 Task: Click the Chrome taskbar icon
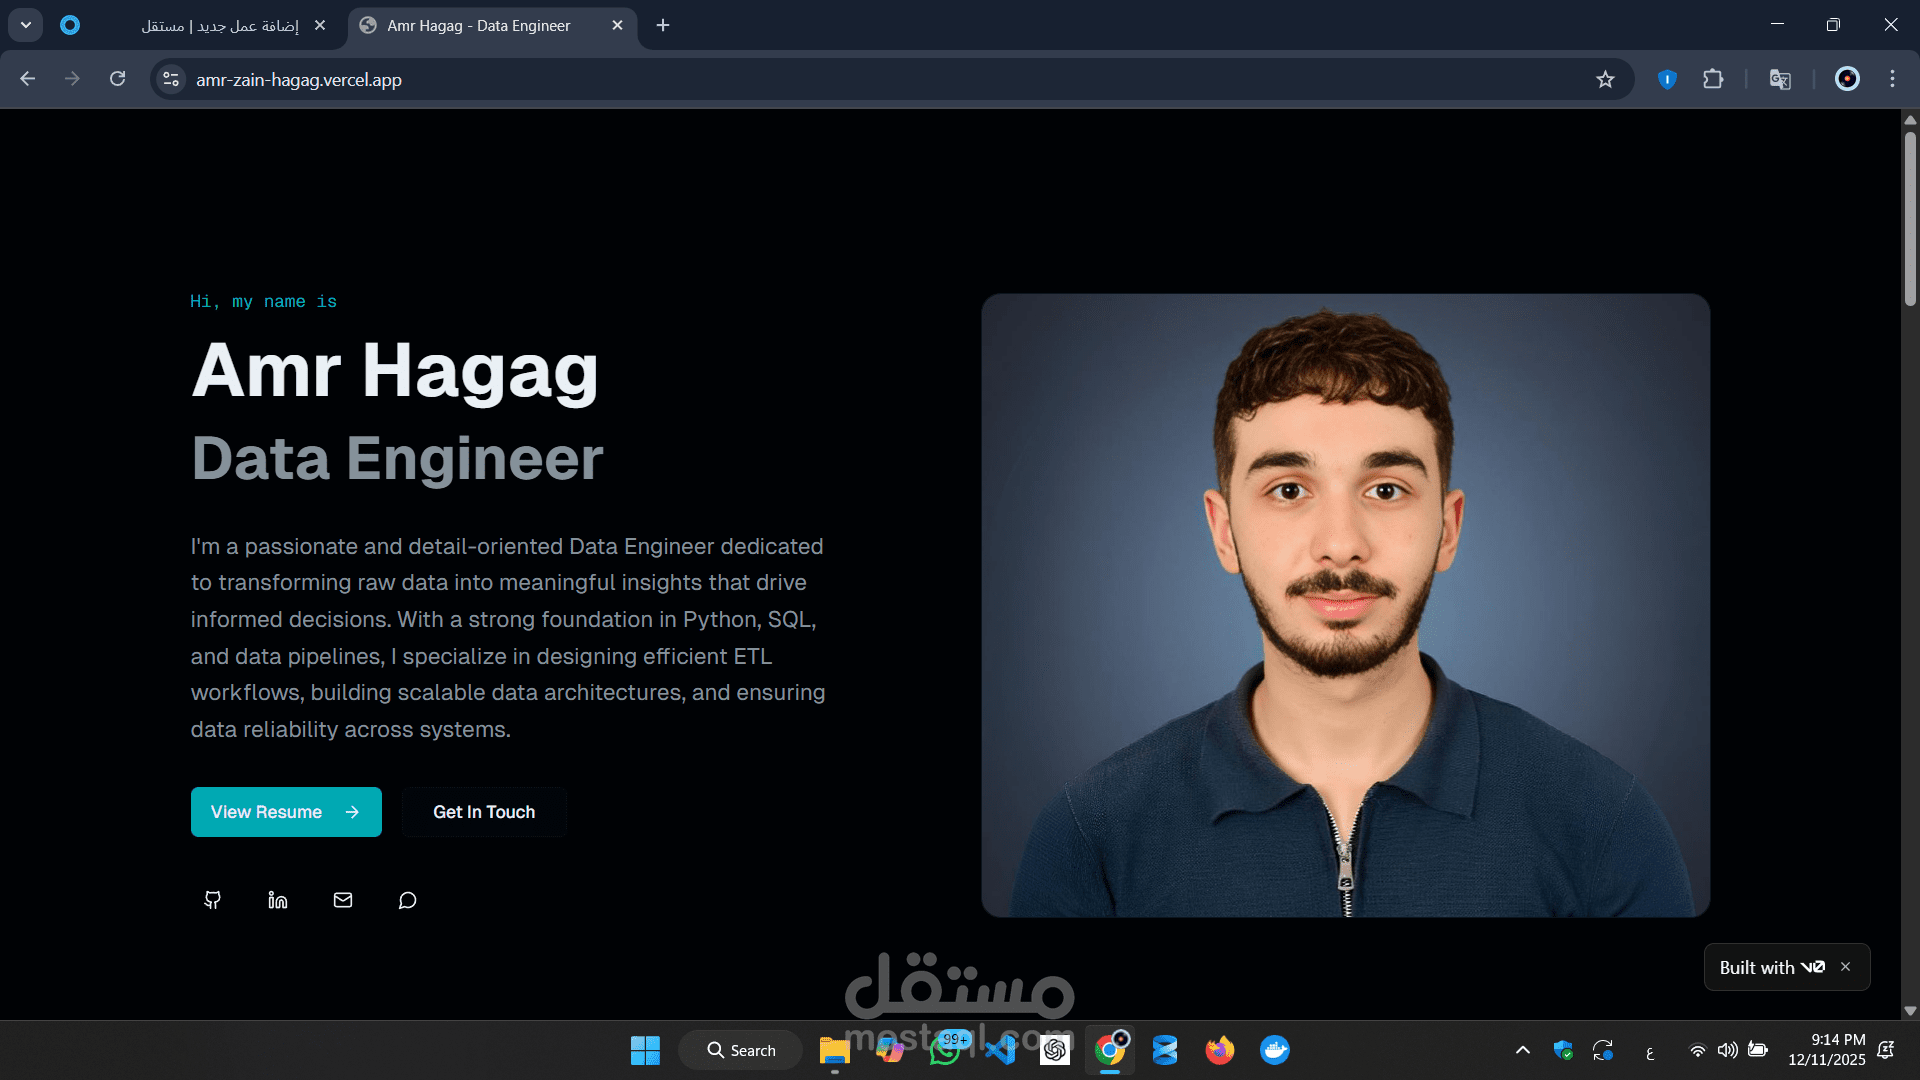click(1110, 1050)
